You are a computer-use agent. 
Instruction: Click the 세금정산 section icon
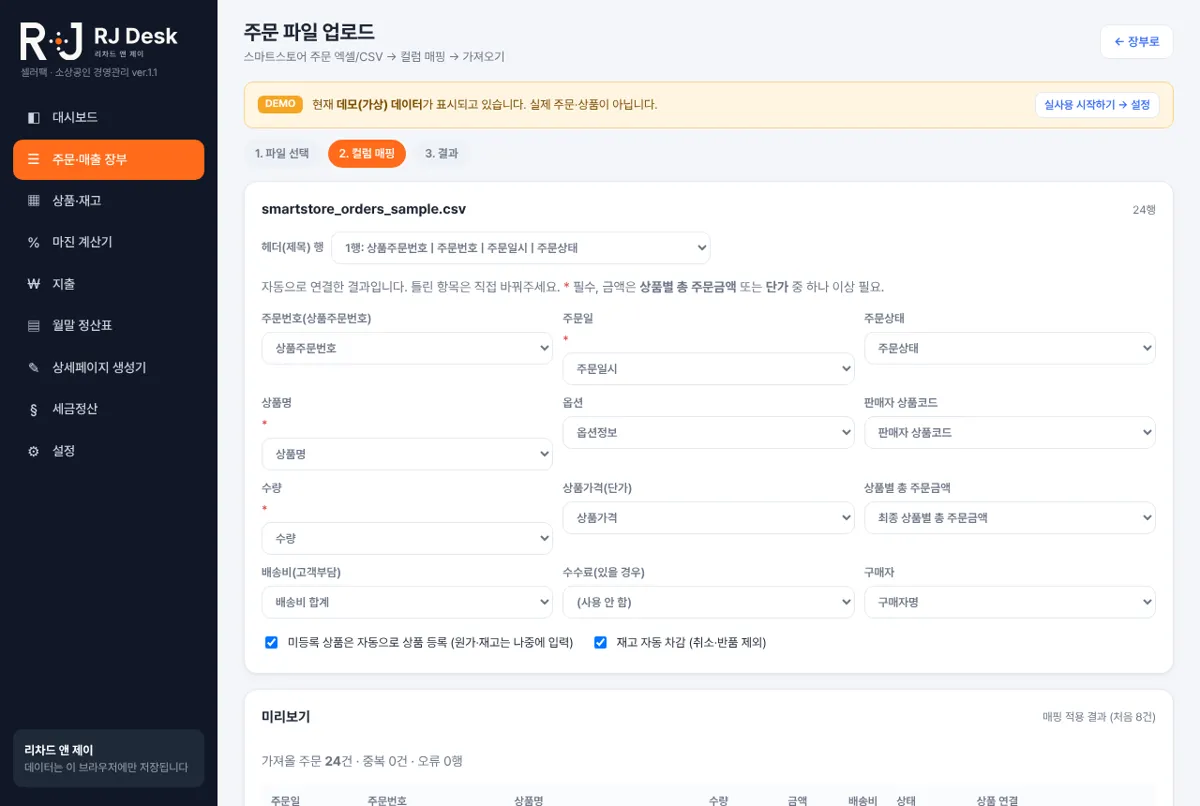[x=34, y=409]
